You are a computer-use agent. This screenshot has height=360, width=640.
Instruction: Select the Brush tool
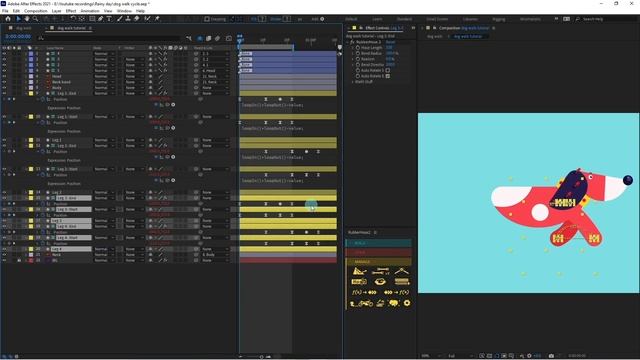click(x=120, y=19)
